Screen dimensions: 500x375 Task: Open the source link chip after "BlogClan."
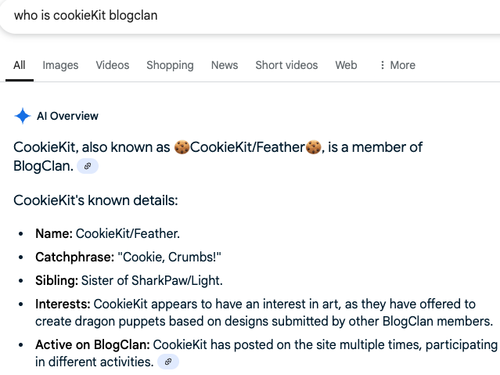pyautogui.click(x=88, y=166)
